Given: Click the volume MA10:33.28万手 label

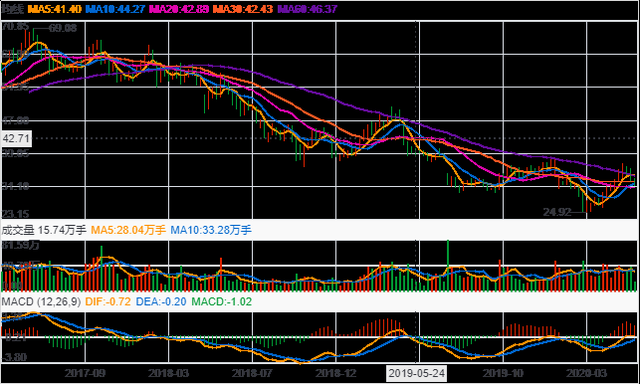Looking at the screenshot, I should 211,230.
